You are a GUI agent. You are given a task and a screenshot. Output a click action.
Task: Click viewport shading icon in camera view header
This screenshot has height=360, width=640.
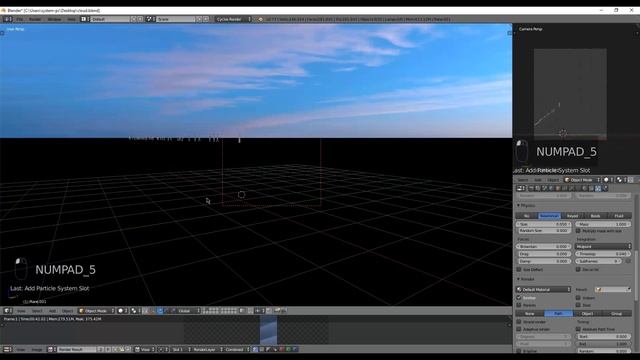608,180
